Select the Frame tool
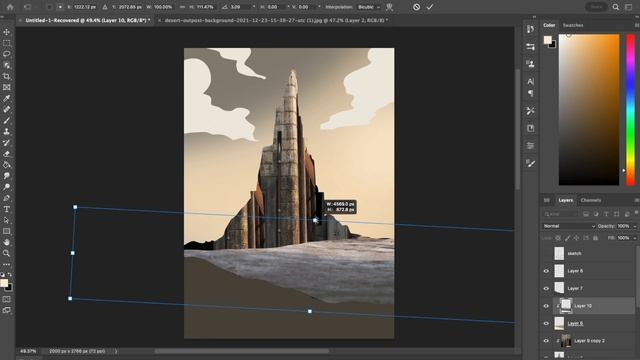This screenshot has height=360, width=640. pyautogui.click(x=7, y=87)
